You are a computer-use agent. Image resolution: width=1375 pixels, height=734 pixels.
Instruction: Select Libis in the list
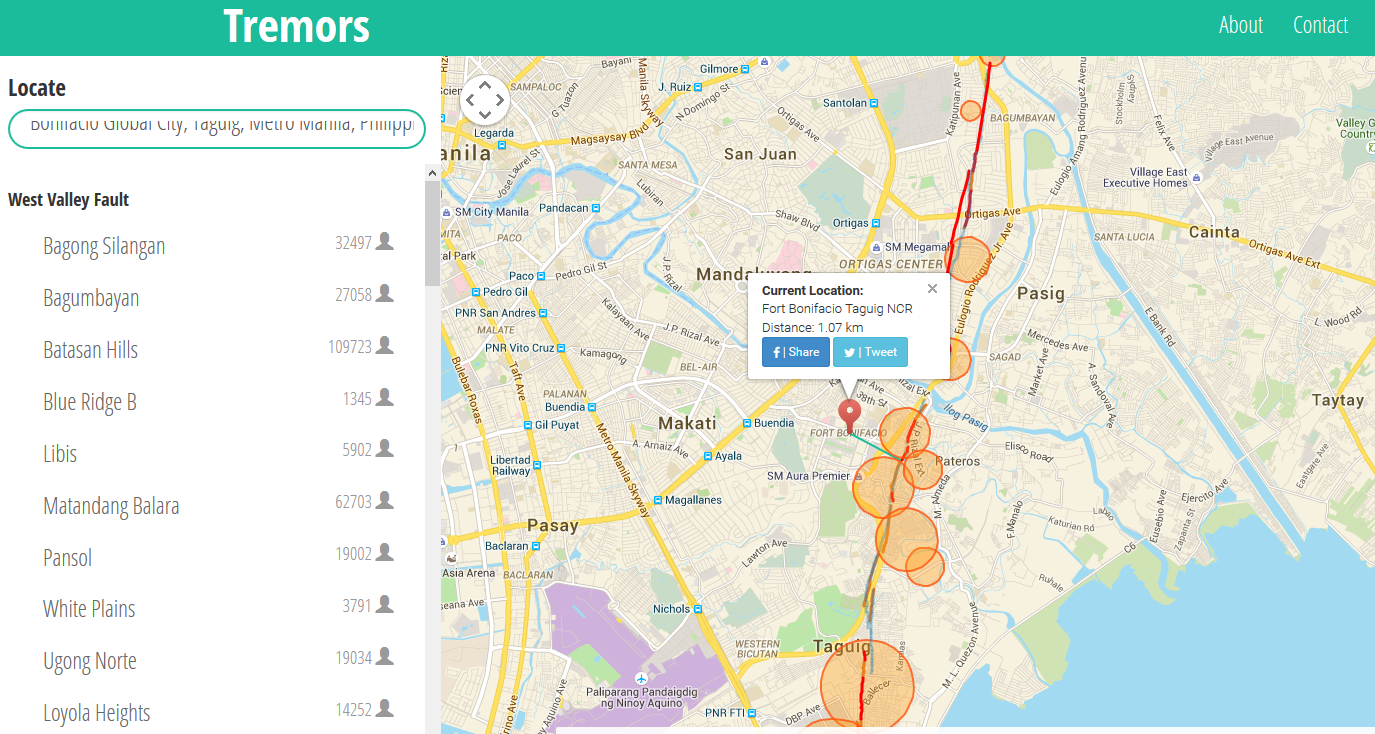pyautogui.click(x=60, y=454)
